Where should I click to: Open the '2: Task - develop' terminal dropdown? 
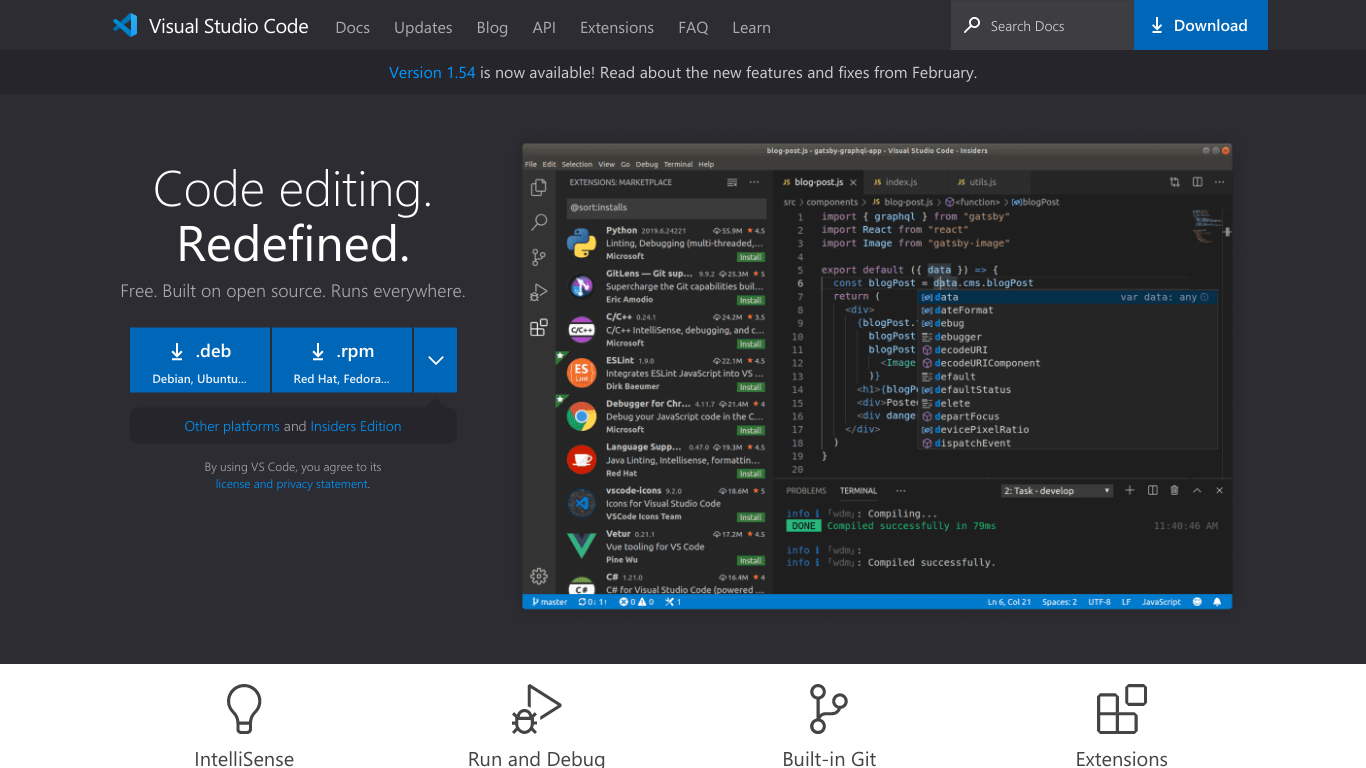tap(1058, 491)
